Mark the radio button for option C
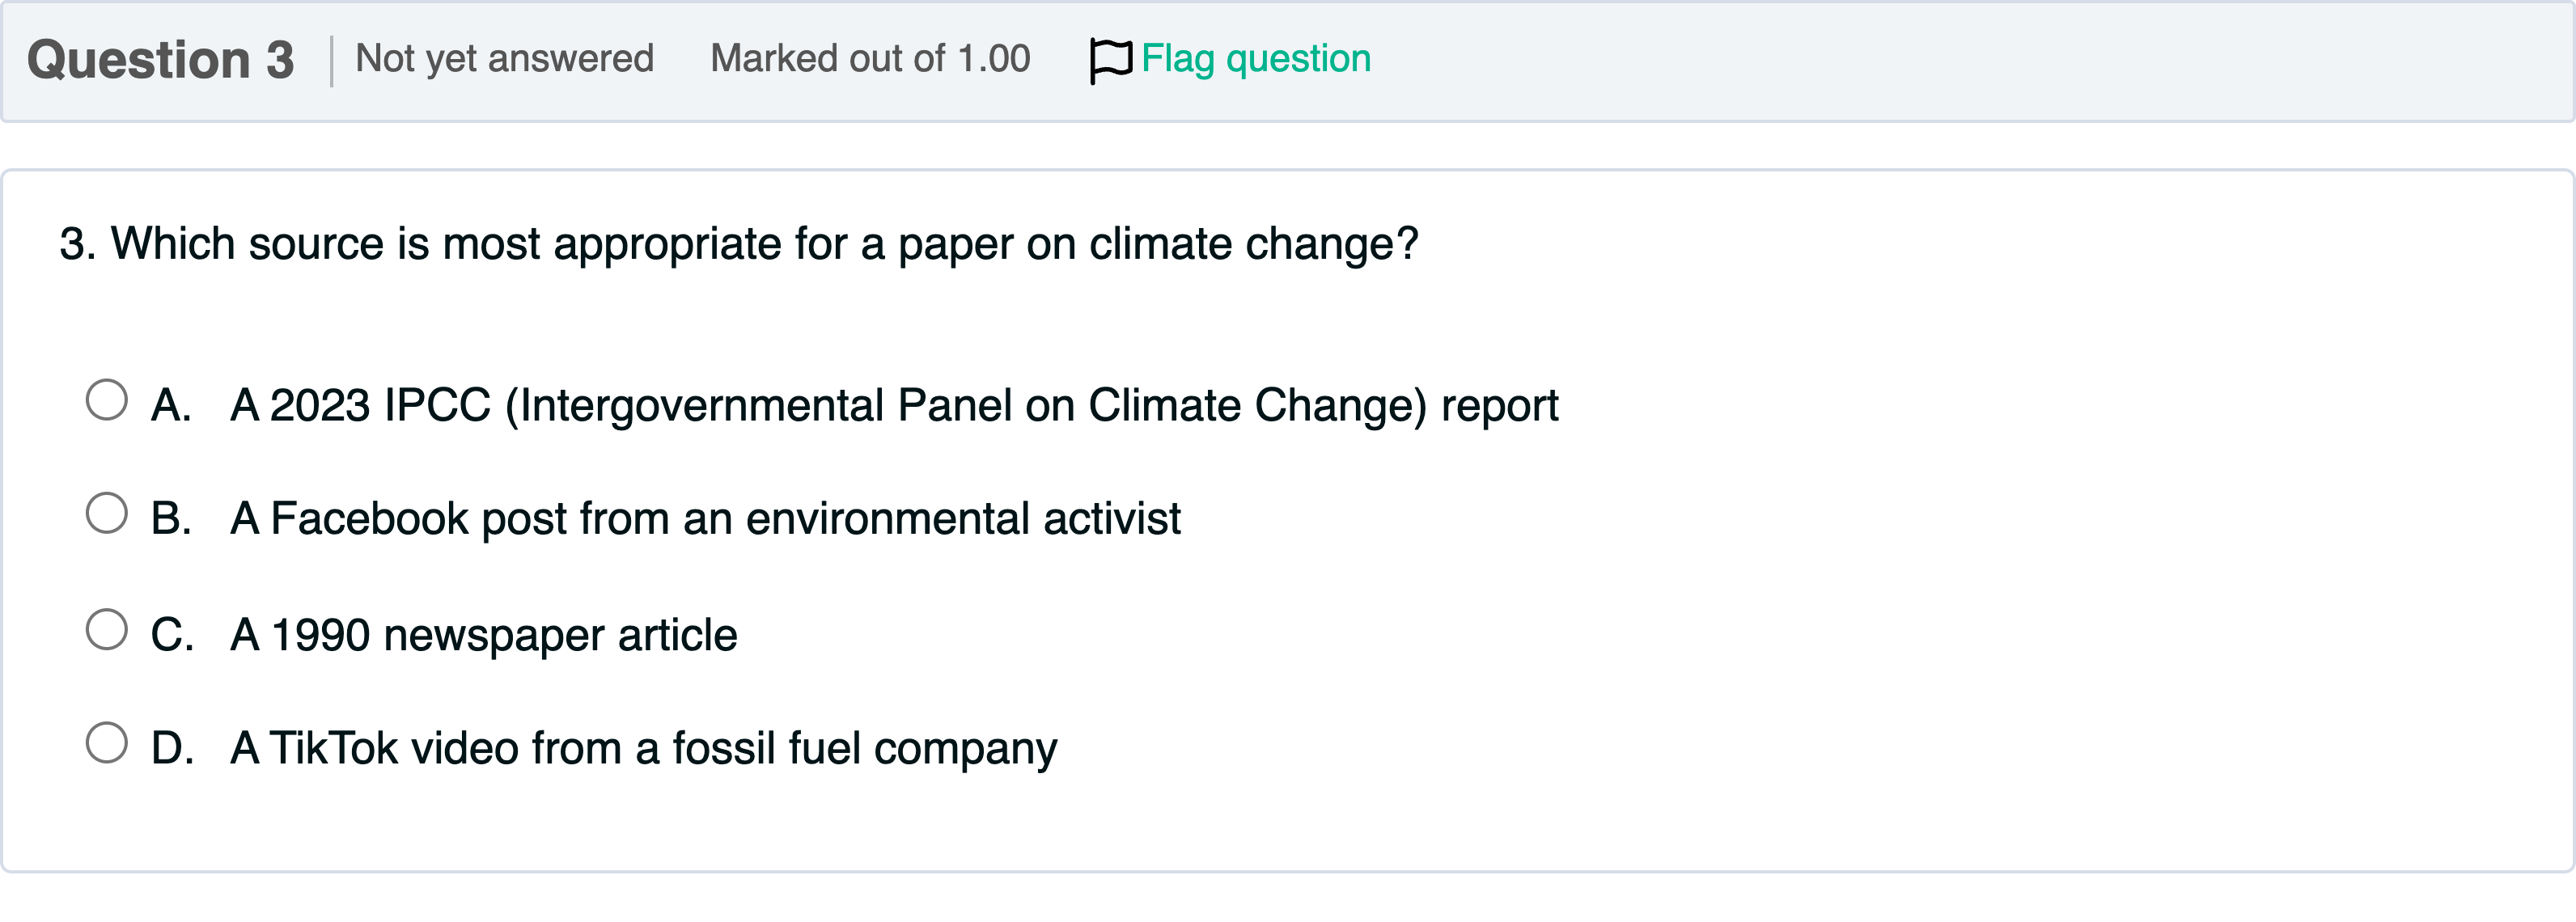 coord(107,630)
